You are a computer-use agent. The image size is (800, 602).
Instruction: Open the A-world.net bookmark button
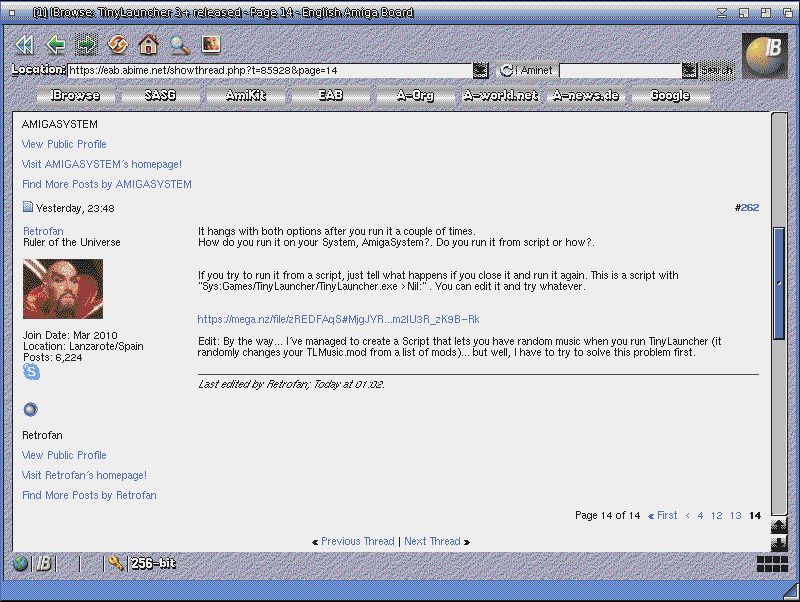point(501,95)
